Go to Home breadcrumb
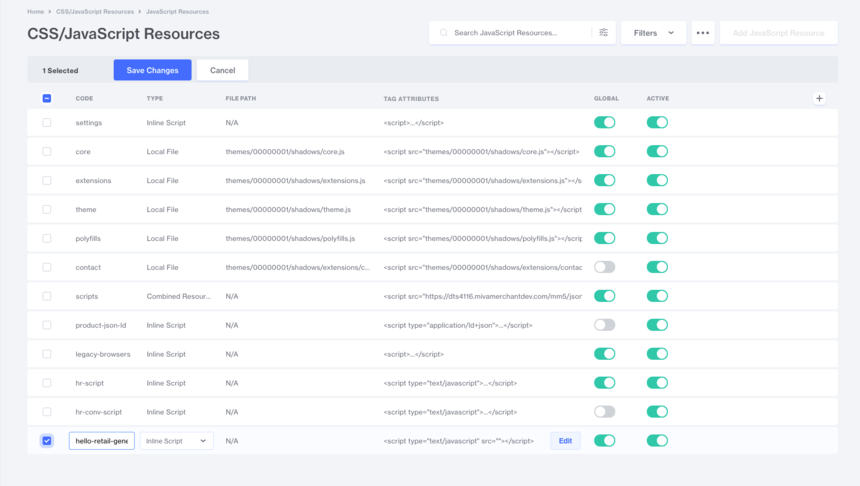The height and width of the screenshot is (486, 860). pos(35,11)
